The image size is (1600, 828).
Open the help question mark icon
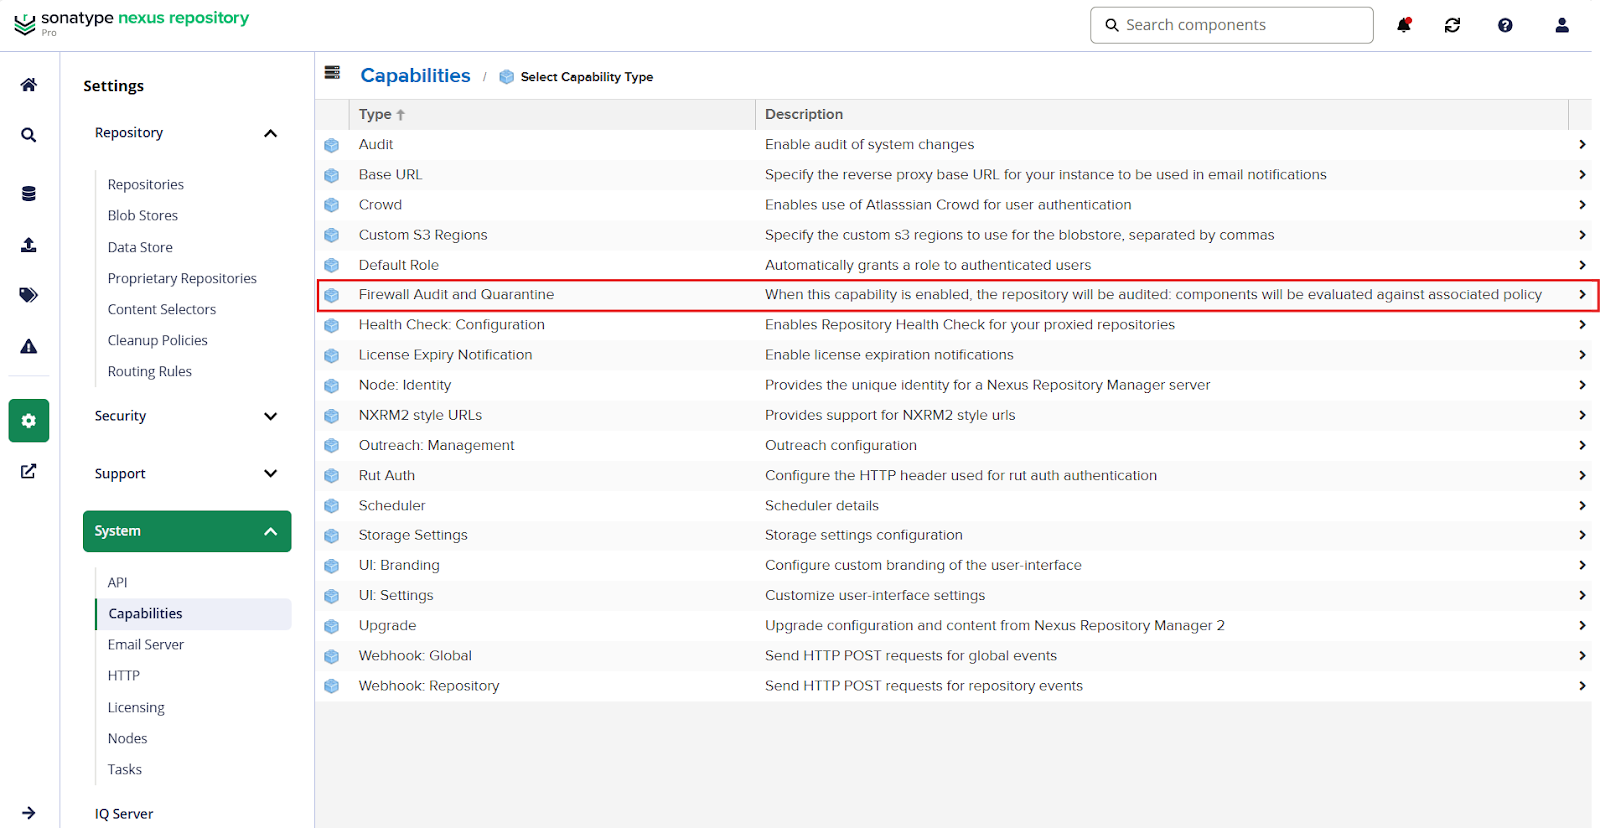click(1505, 25)
